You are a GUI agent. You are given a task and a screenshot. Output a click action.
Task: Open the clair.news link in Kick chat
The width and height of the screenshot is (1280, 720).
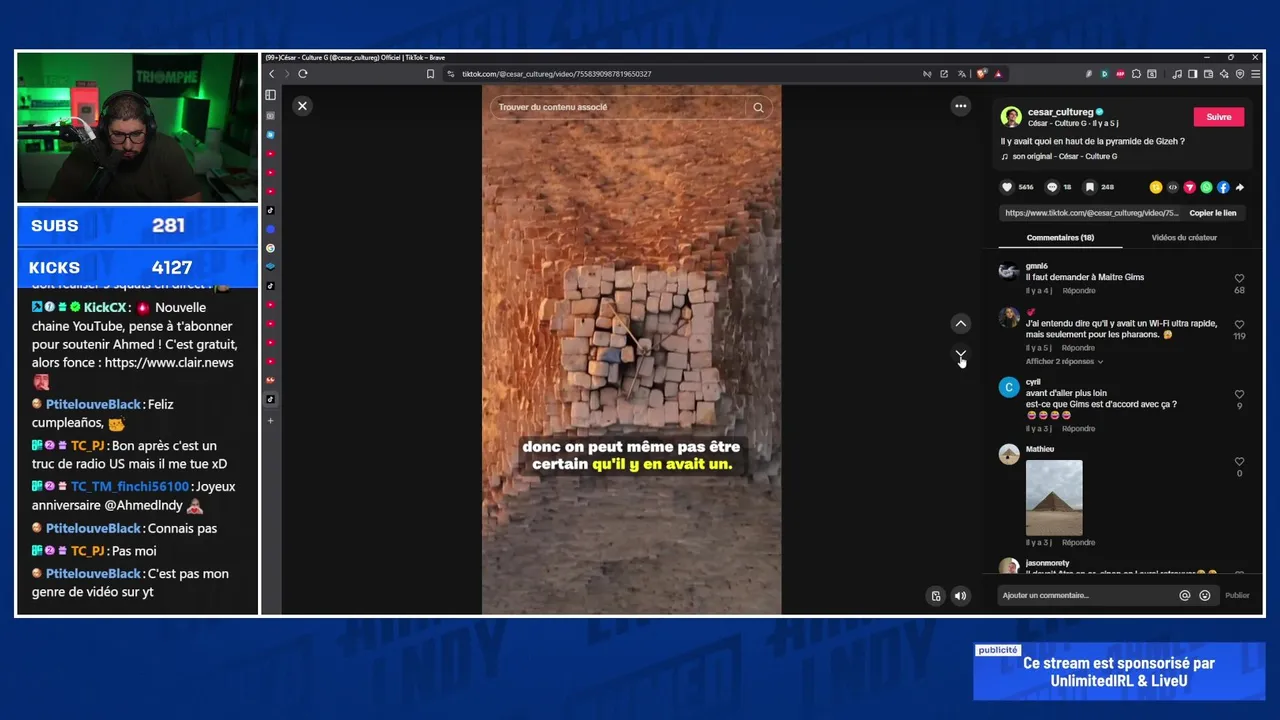pyautogui.click(x=169, y=363)
